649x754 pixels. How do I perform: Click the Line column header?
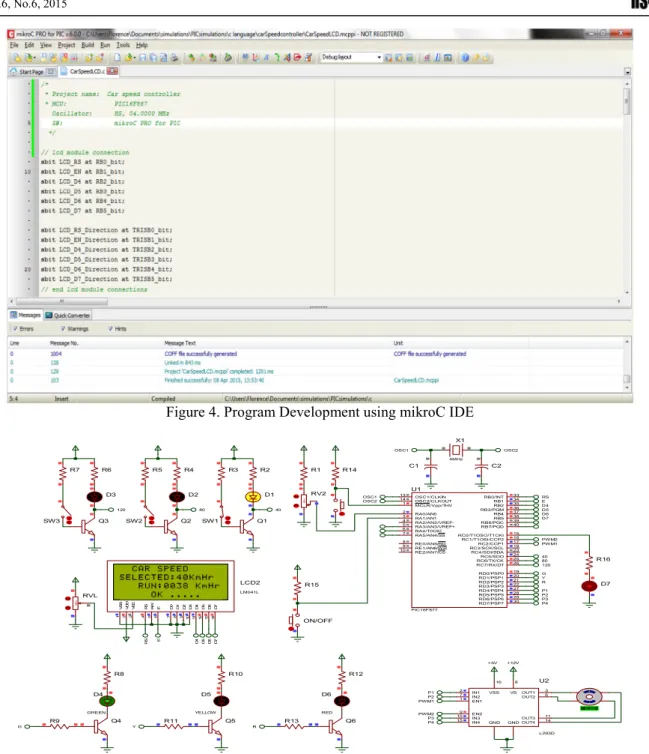click(14, 343)
